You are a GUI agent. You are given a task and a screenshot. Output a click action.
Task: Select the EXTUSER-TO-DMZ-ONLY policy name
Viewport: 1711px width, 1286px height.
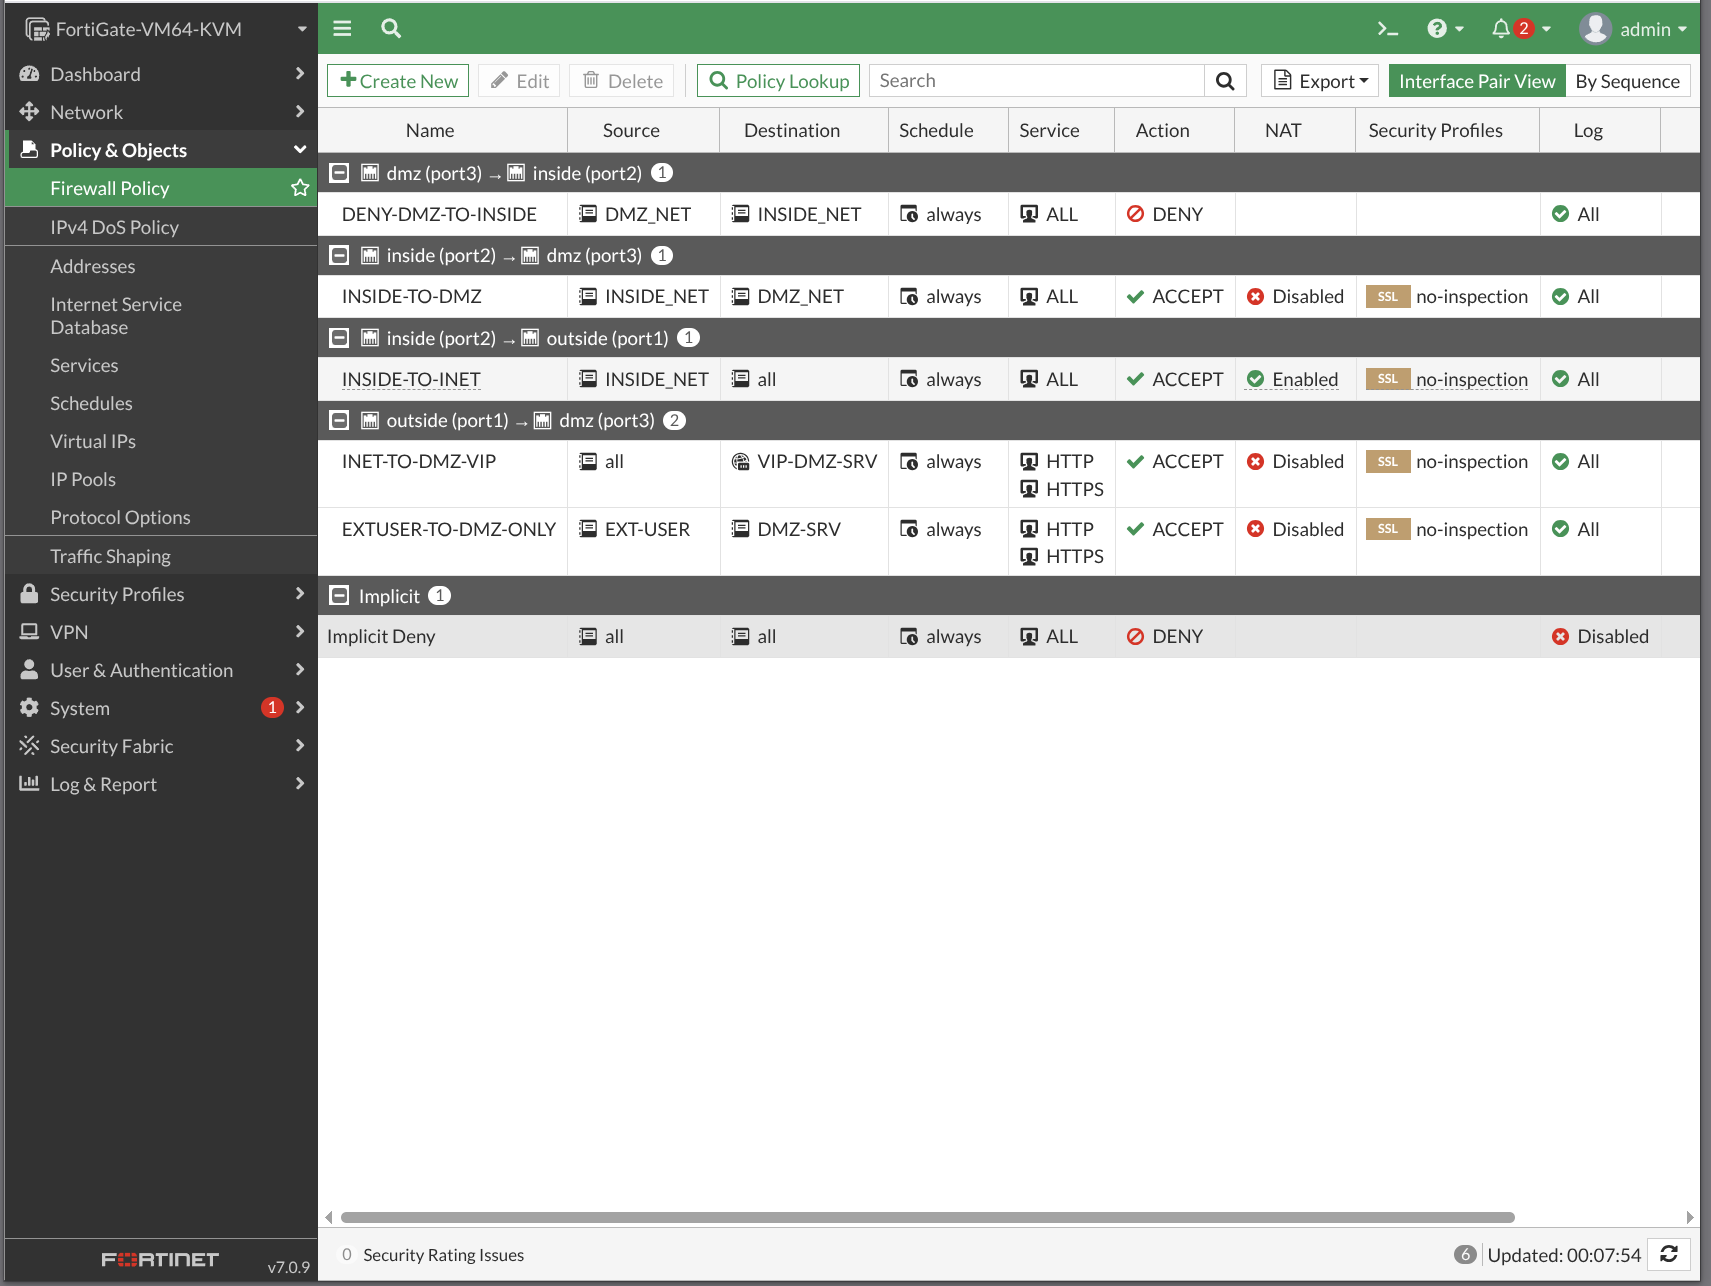pos(449,529)
